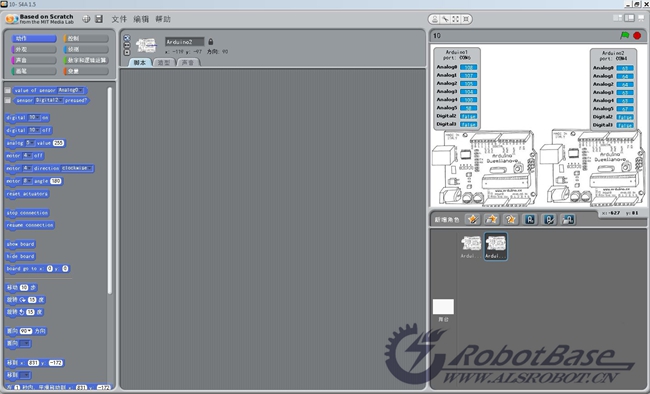Switch to the 造型 tab
650x394 pixels.
click(x=164, y=63)
